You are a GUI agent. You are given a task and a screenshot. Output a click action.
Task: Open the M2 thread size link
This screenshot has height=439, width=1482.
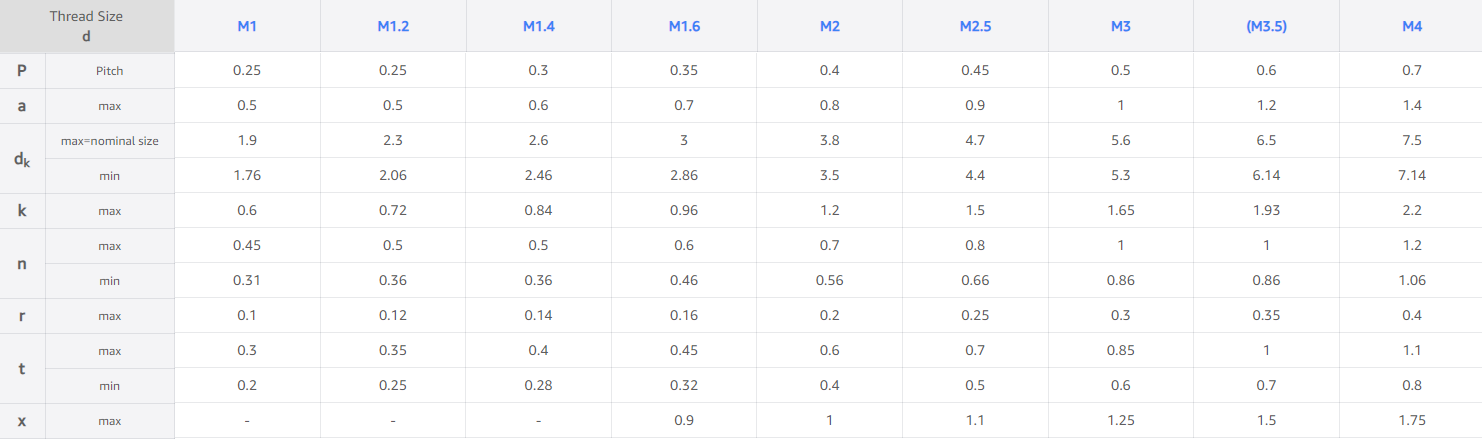tap(830, 26)
